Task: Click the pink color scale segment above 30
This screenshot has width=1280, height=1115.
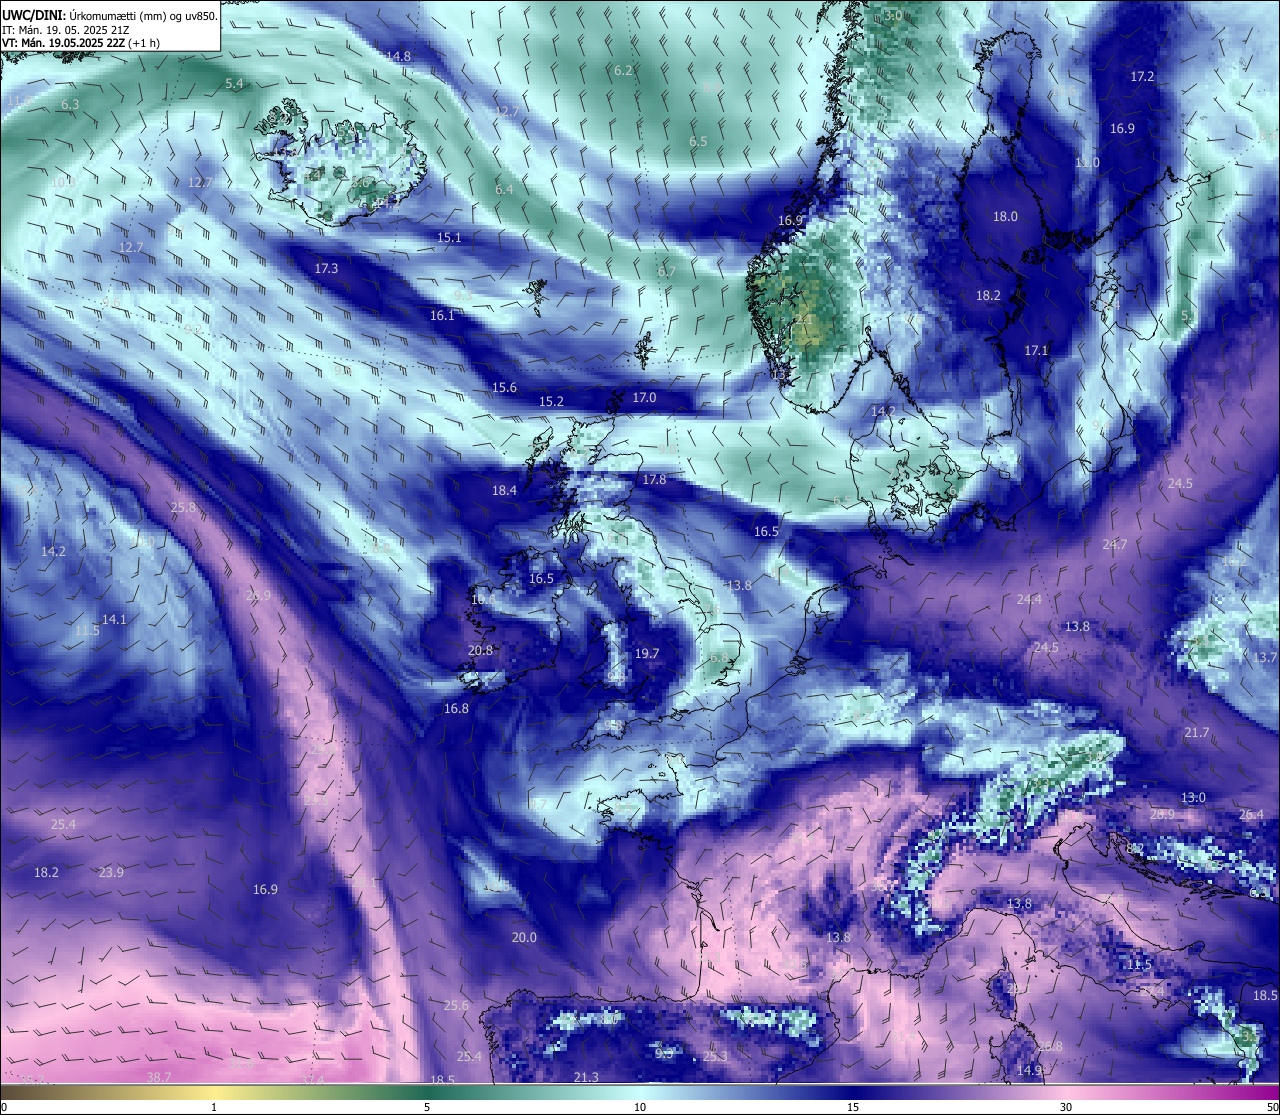Action: [x=1066, y=1092]
